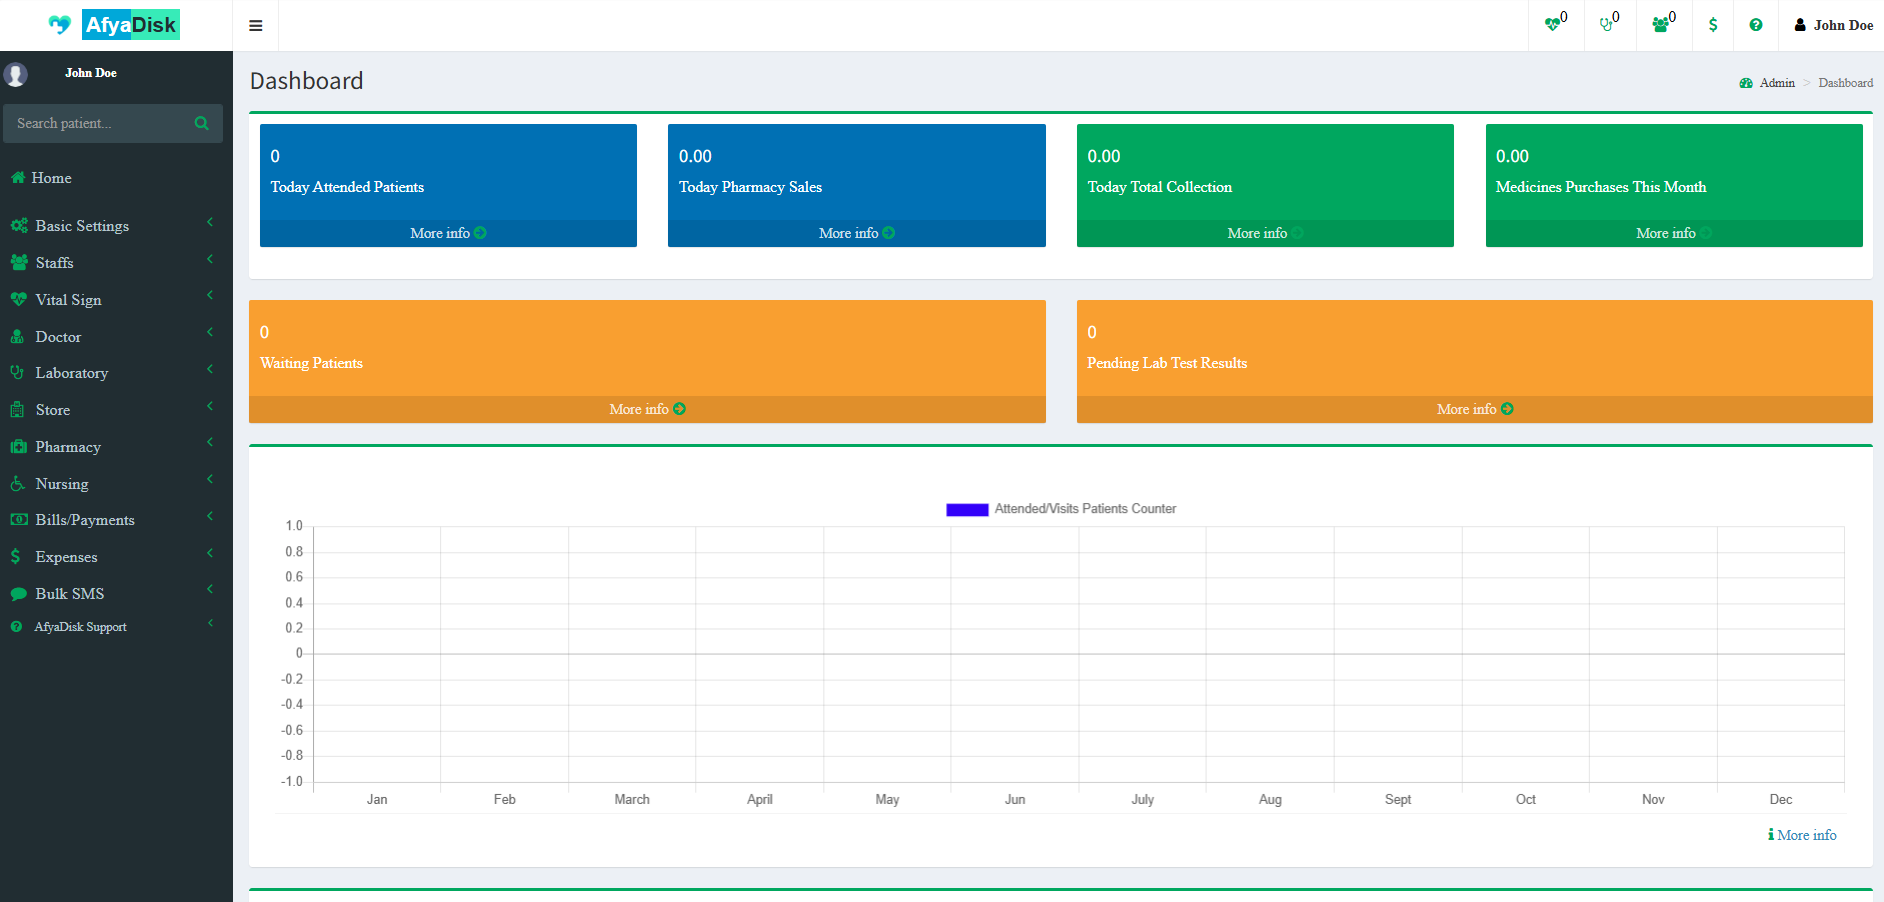Select the dollar icon in the top bar
The height and width of the screenshot is (902, 1884).
tap(1712, 24)
